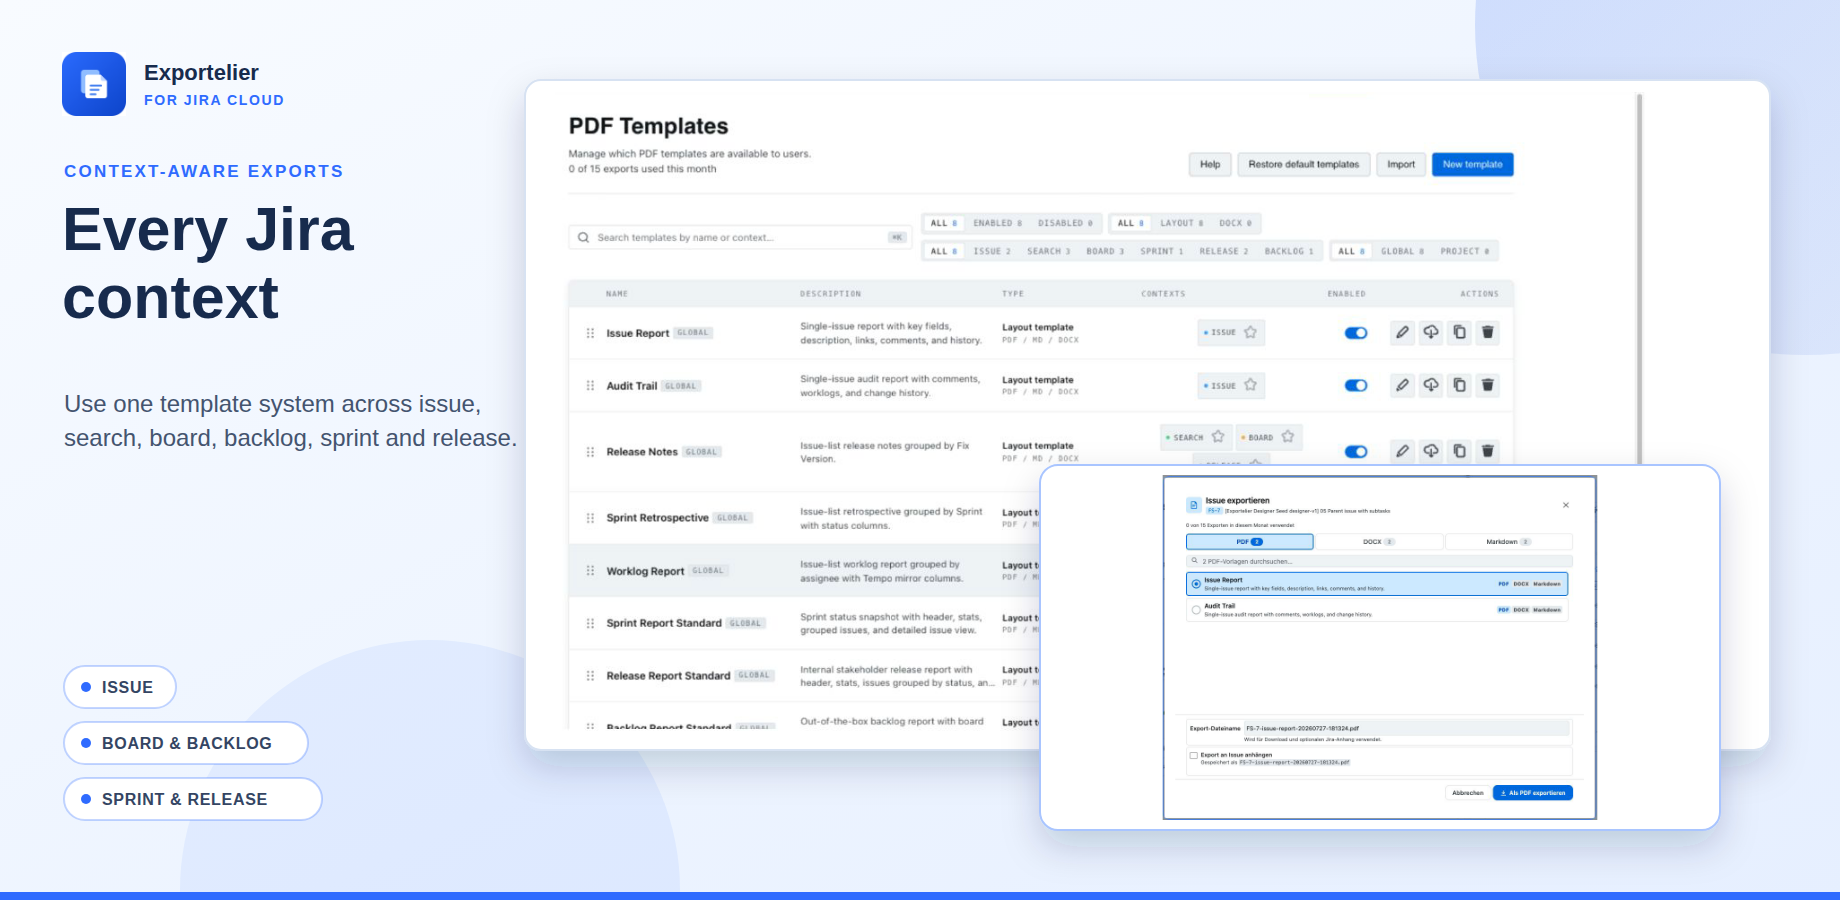Switch to the Markdown tab in export dialog
This screenshot has height=900, width=1840.
click(1508, 542)
